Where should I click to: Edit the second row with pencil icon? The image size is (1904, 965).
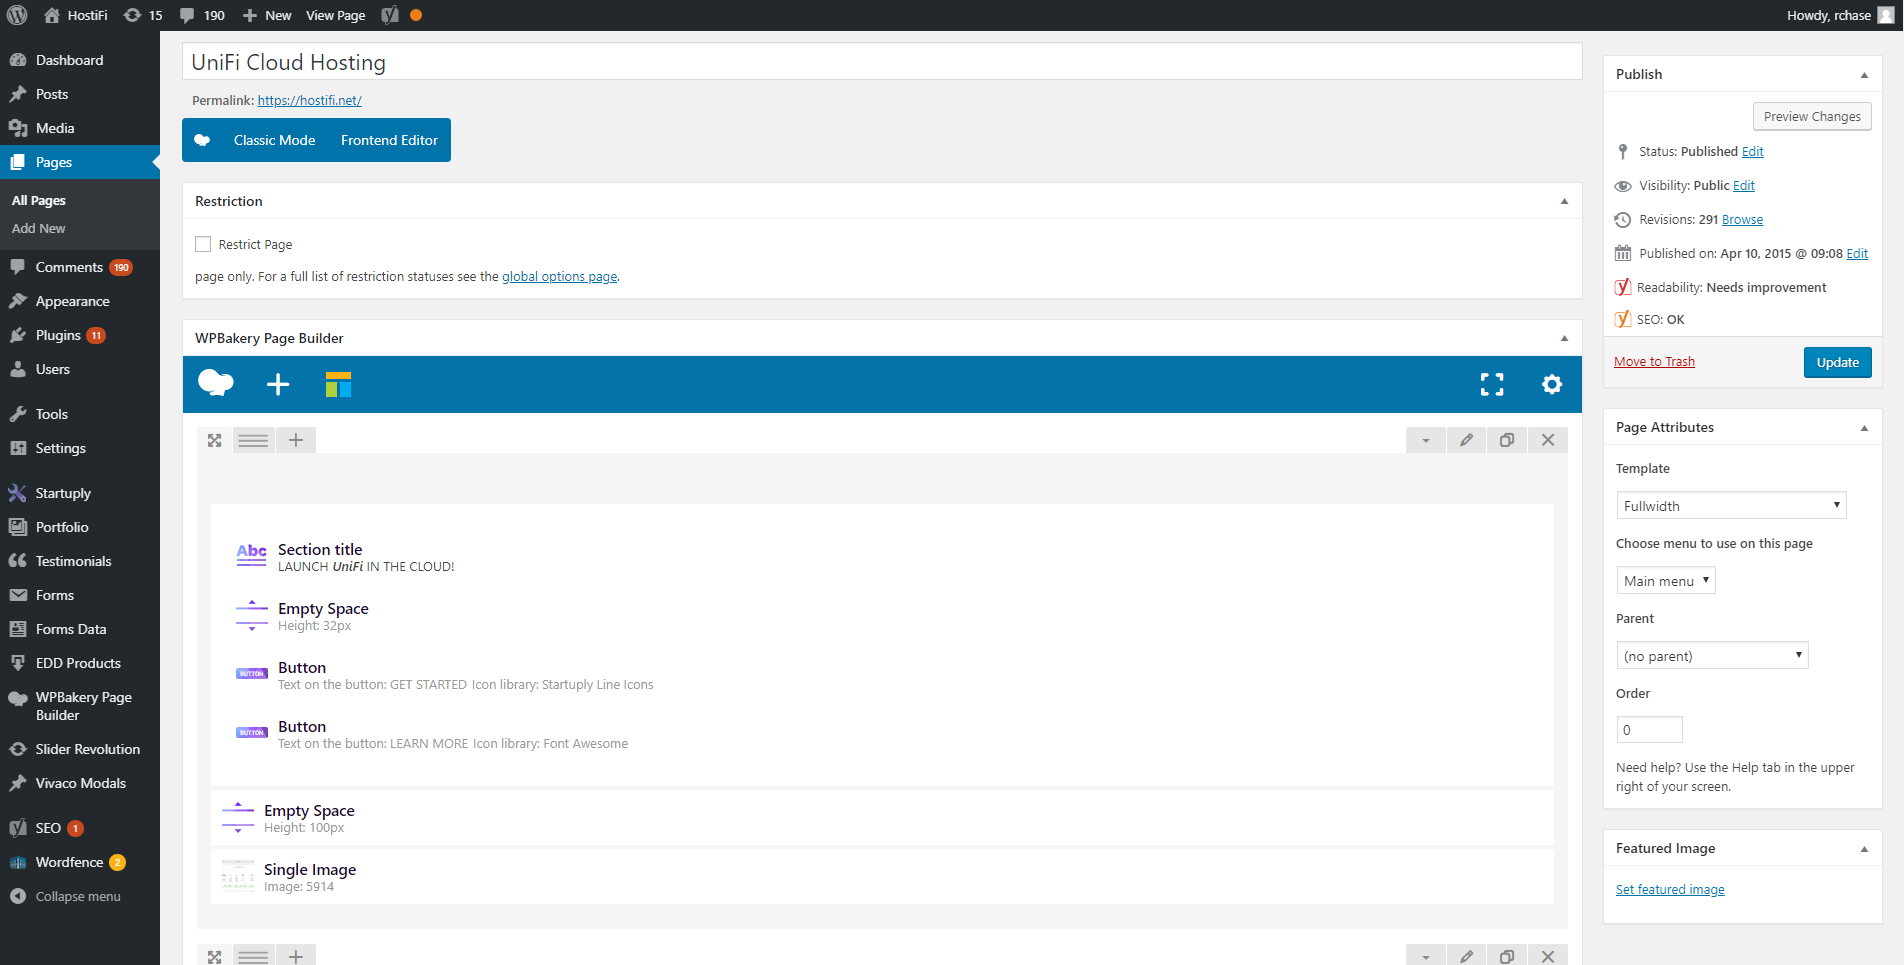1466,956
